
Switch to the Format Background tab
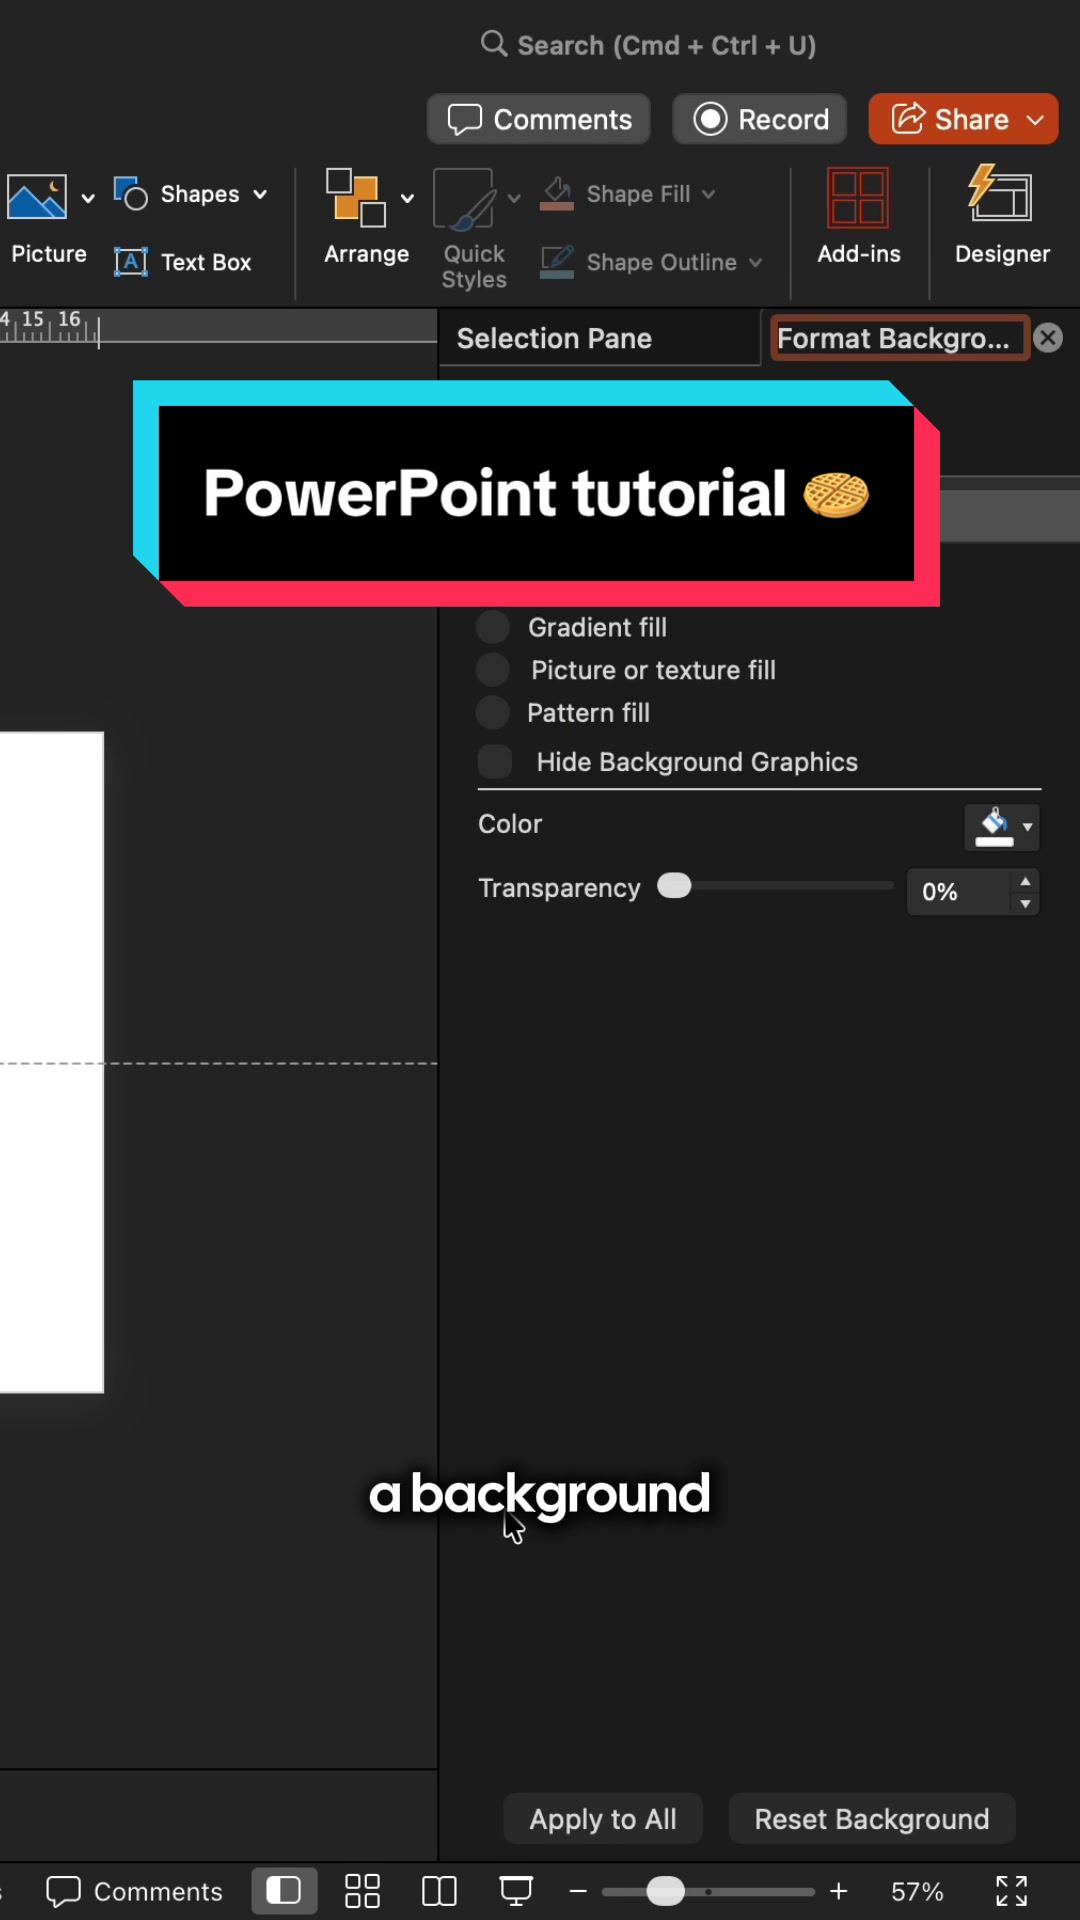click(x=898, y=338)
